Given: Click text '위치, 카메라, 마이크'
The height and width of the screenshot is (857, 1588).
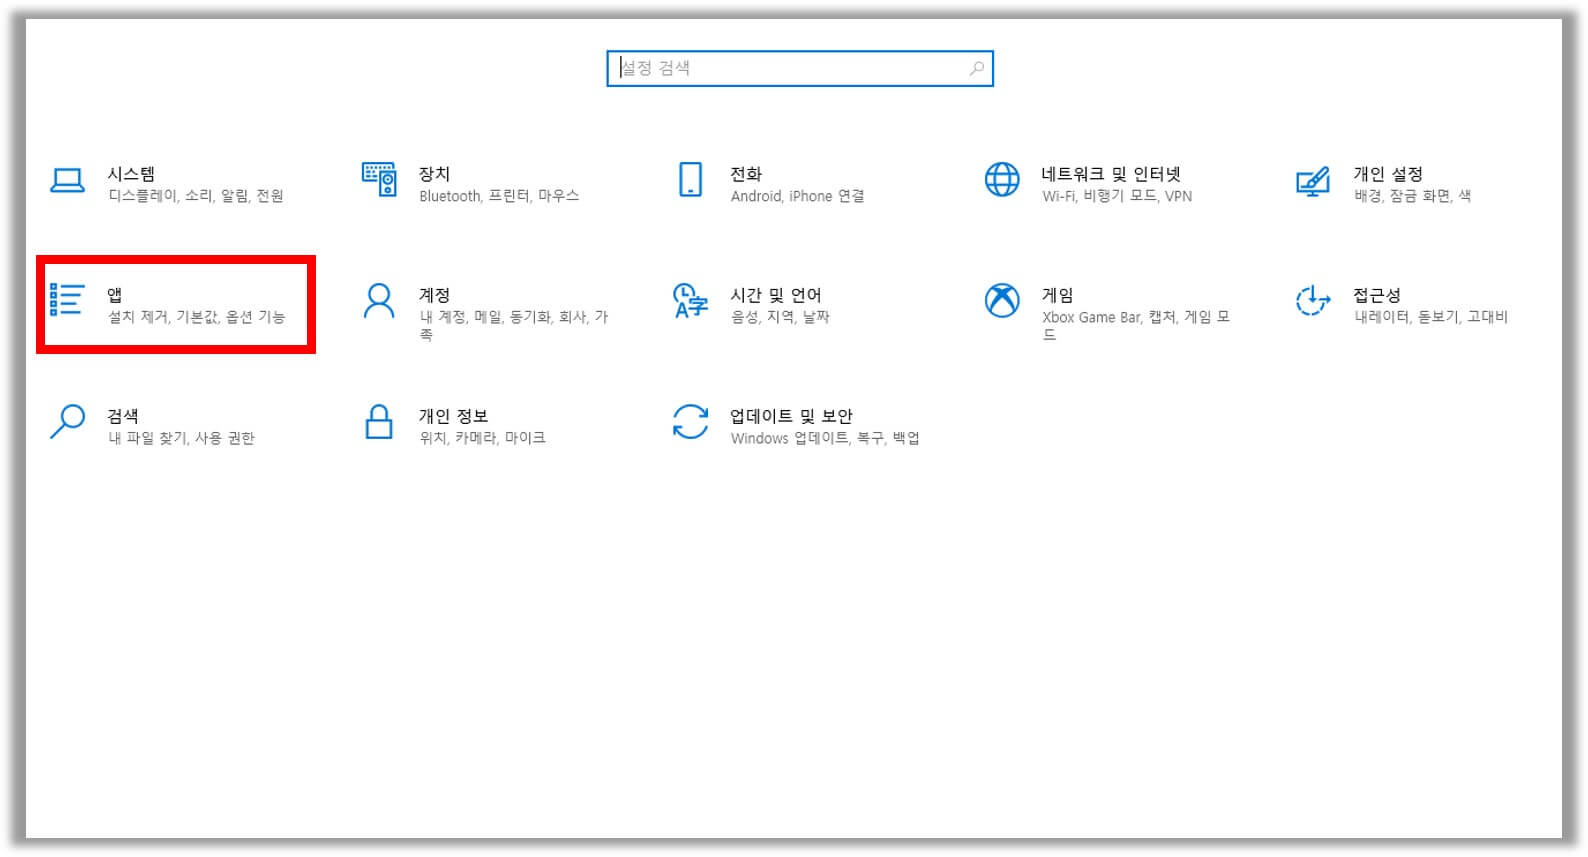Looking at the screenshot, I should tap(482, 438).
